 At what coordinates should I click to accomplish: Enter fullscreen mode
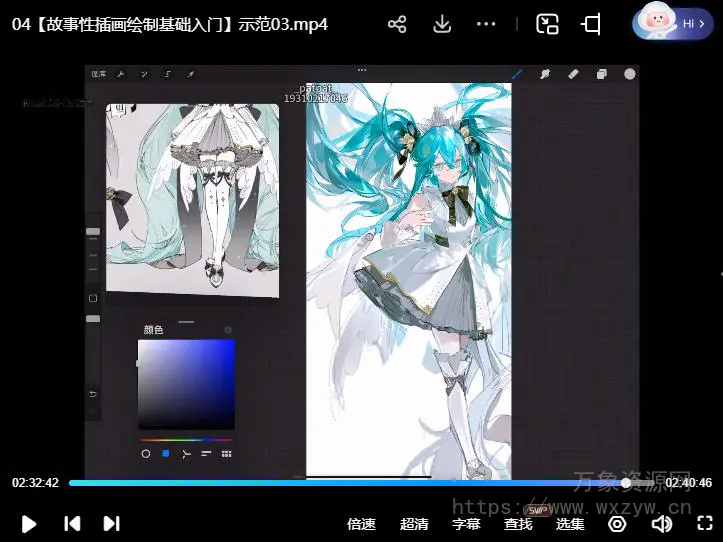coord(704,523)
